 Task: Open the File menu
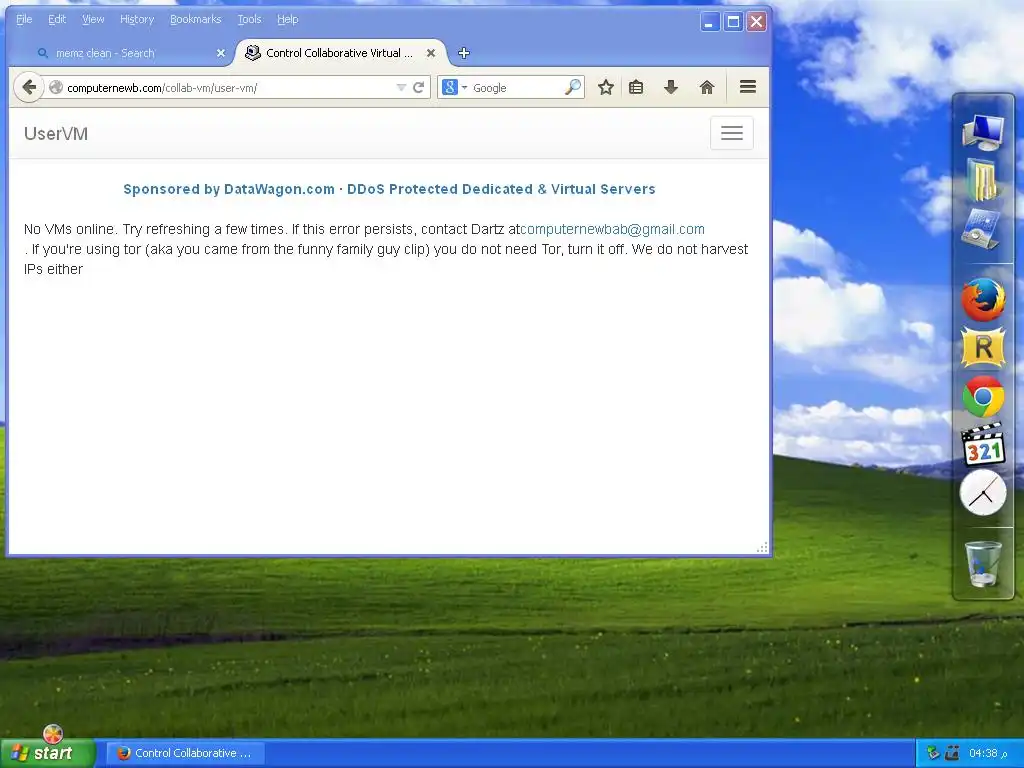(x=24, y=20)
